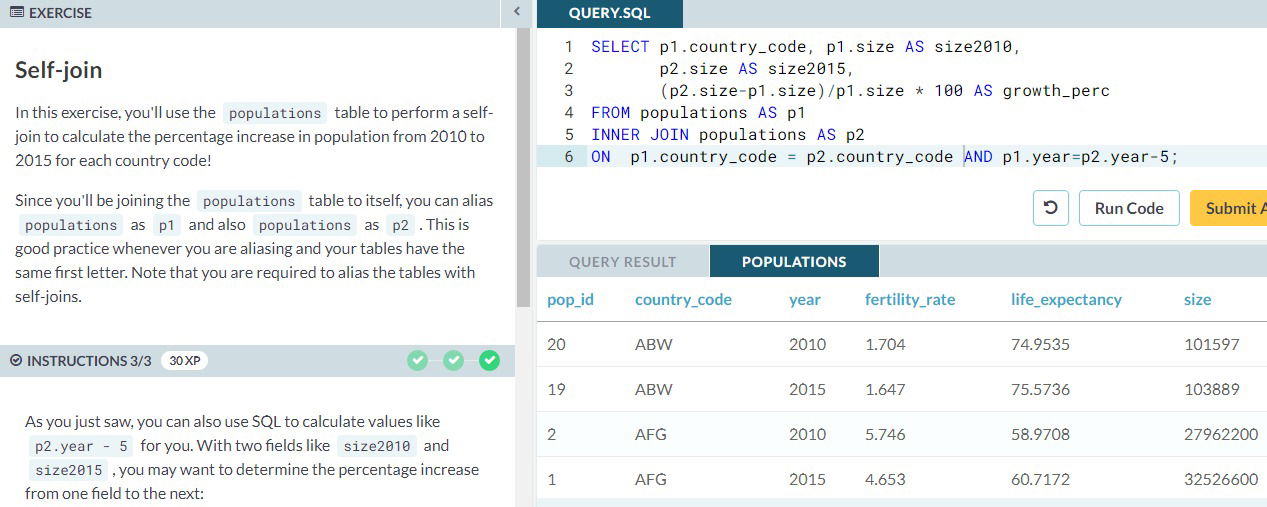Click the exercise panel vertical scrollbar

click(523, 170)
